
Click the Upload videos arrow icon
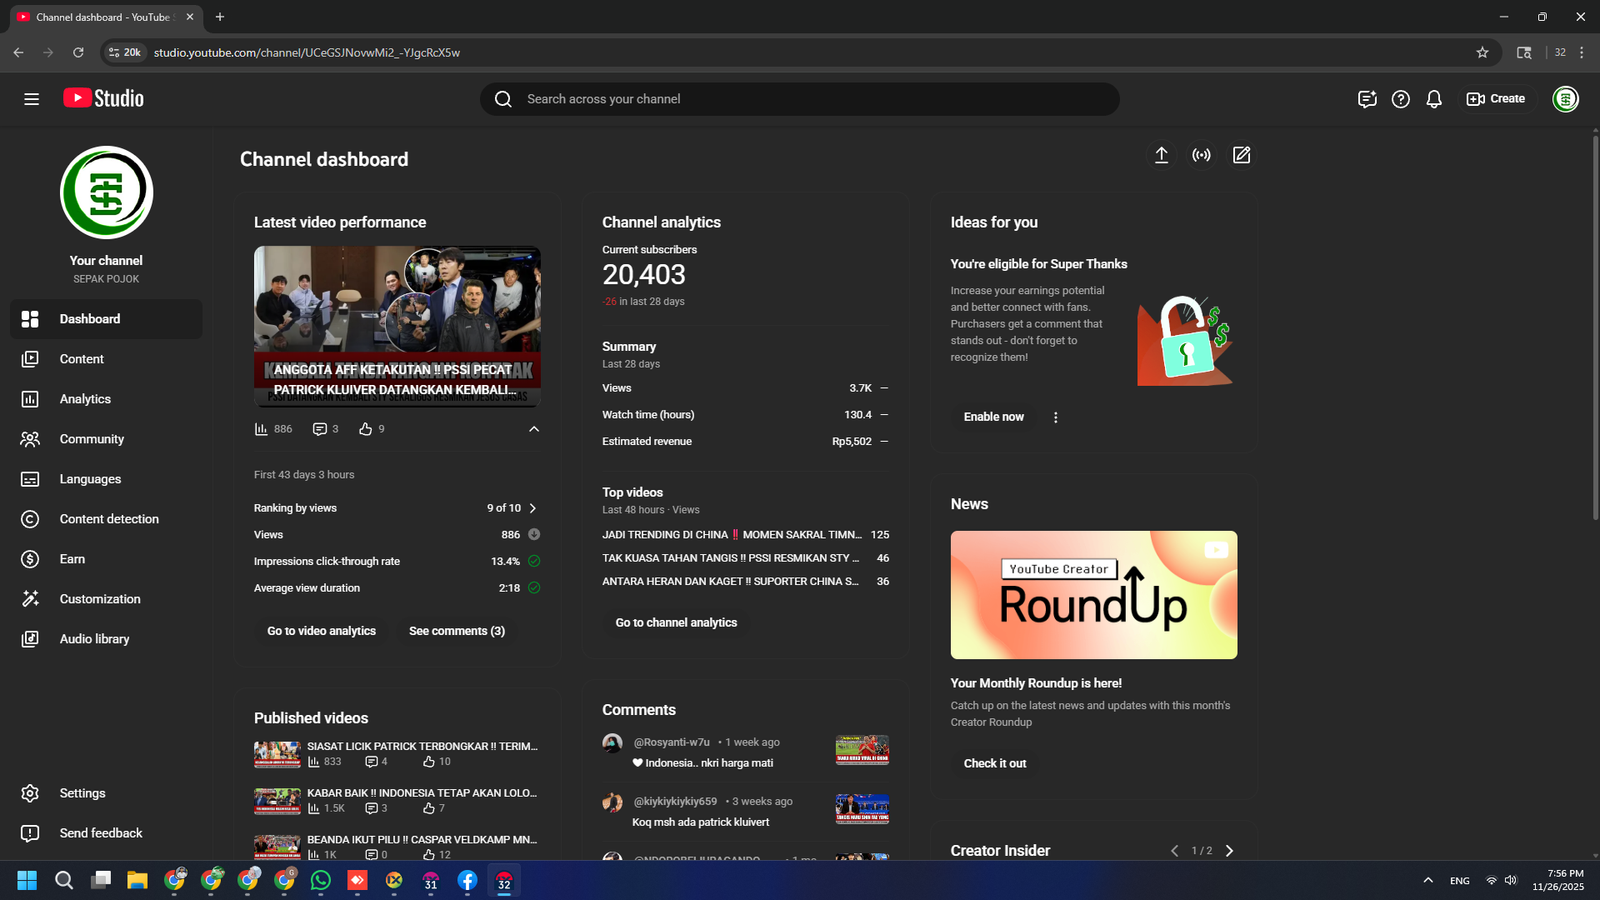[x=1161, y=155]
